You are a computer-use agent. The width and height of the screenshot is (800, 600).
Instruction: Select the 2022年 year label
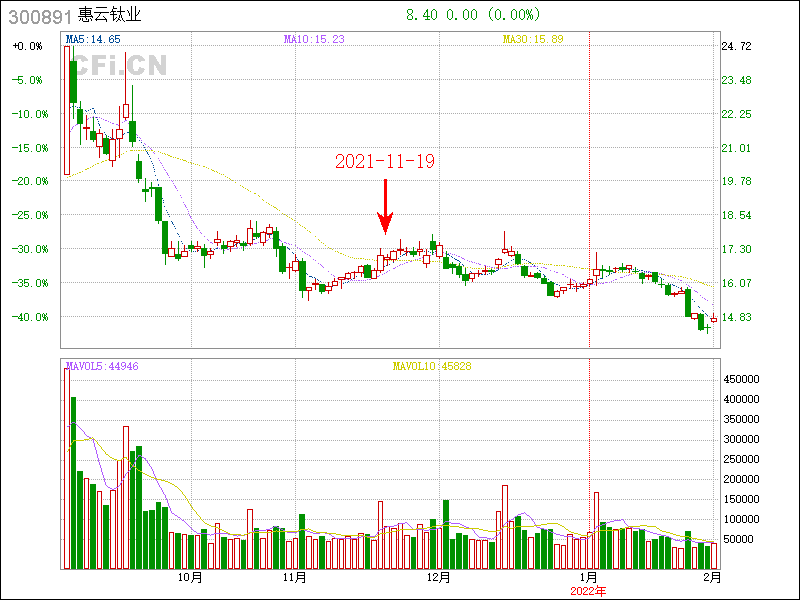pyautogui.click(x=588, y=591)
